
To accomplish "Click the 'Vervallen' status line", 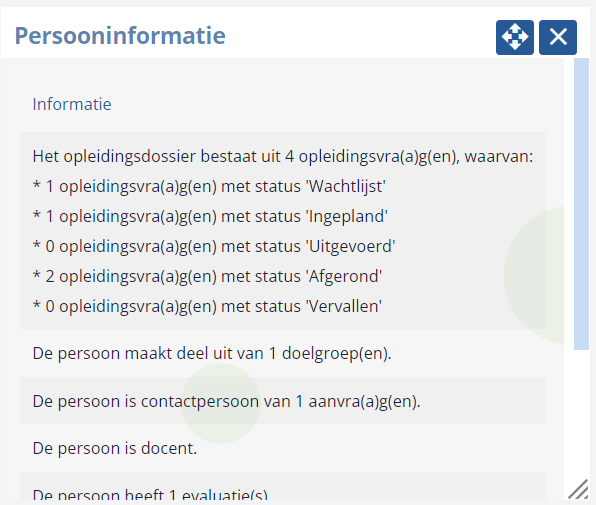I will click(207, 307).
